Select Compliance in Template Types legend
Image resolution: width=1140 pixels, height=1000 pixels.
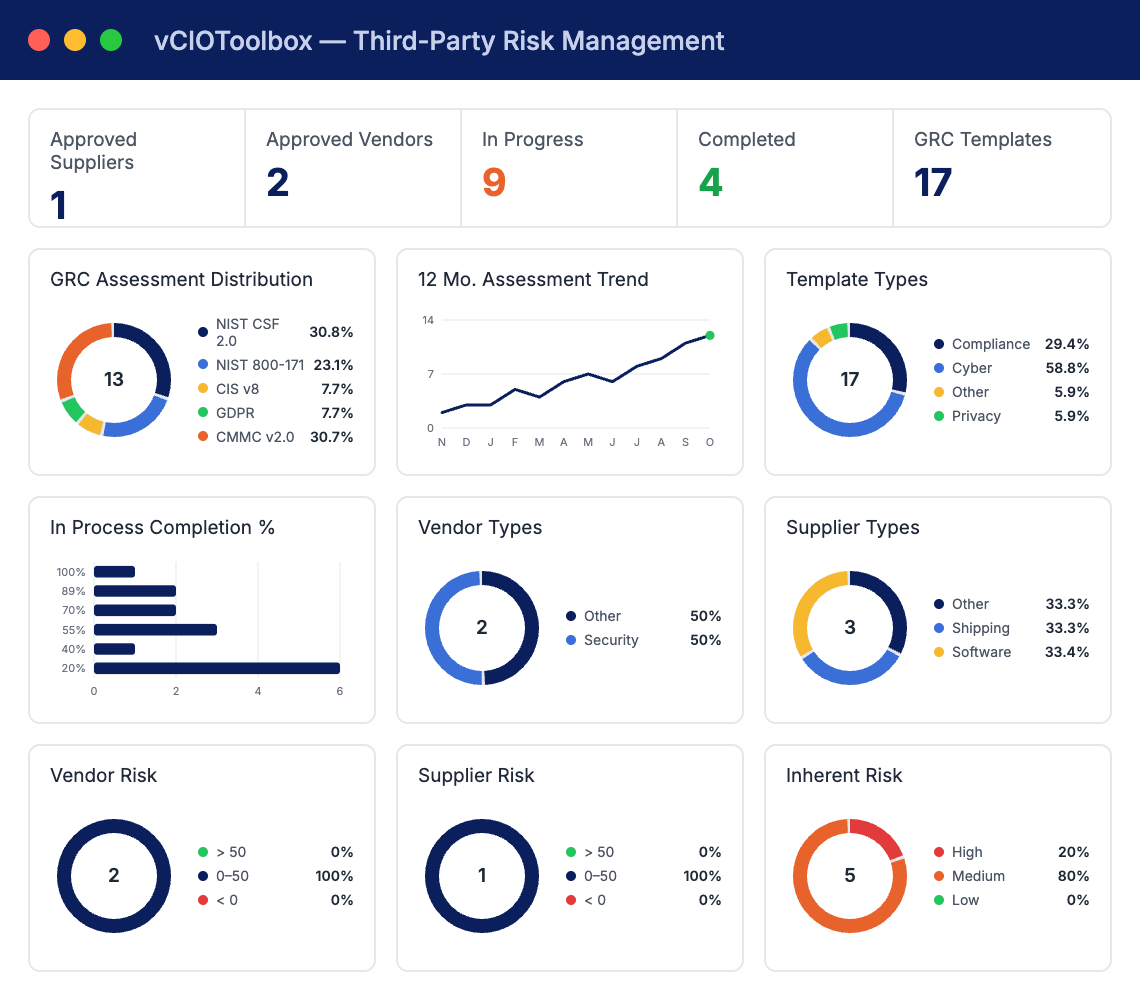pyautogui.click(x=1011, y=344)
